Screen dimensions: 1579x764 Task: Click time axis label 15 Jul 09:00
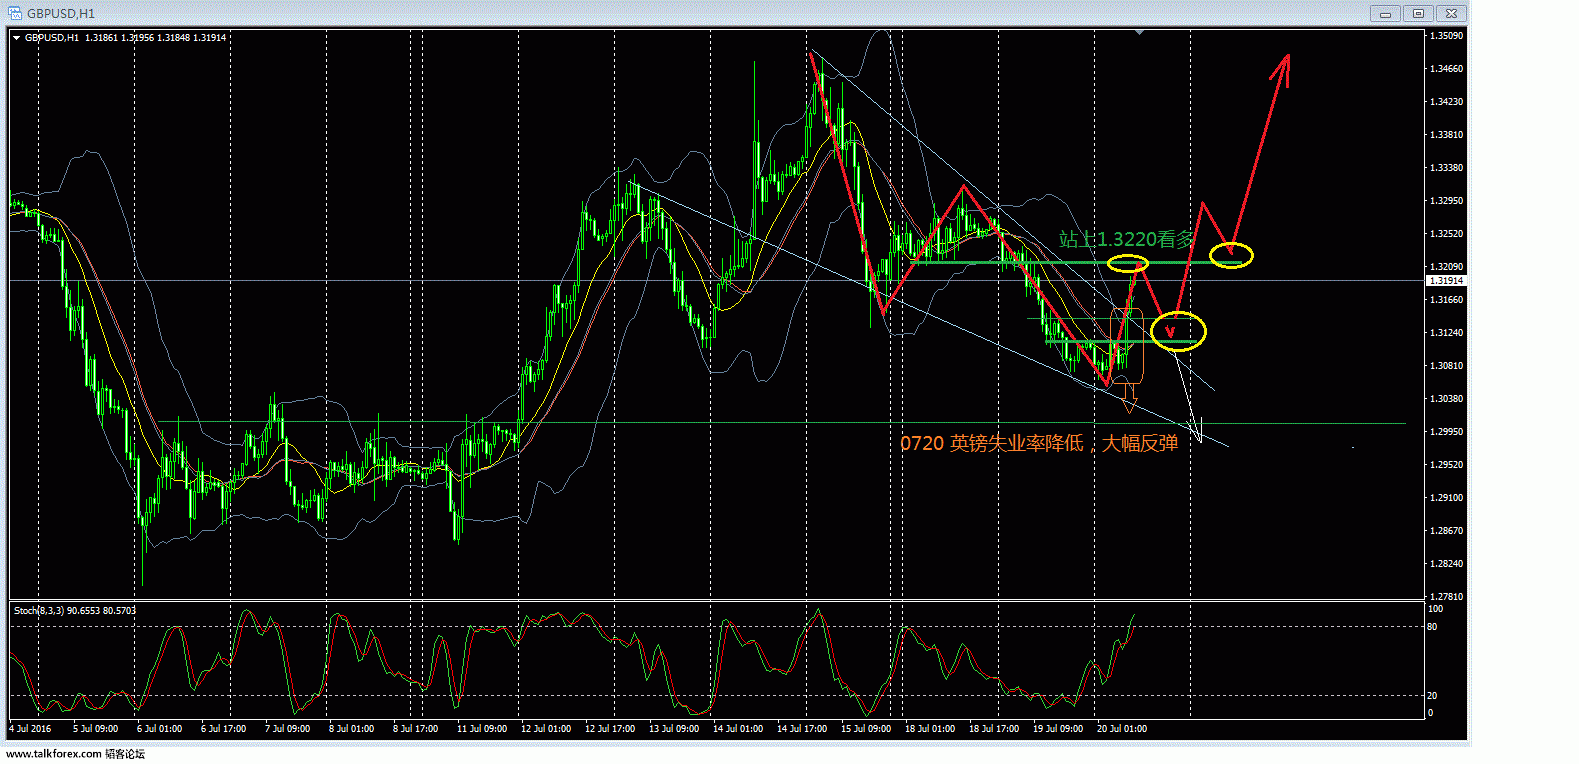[x=866, y=729]
